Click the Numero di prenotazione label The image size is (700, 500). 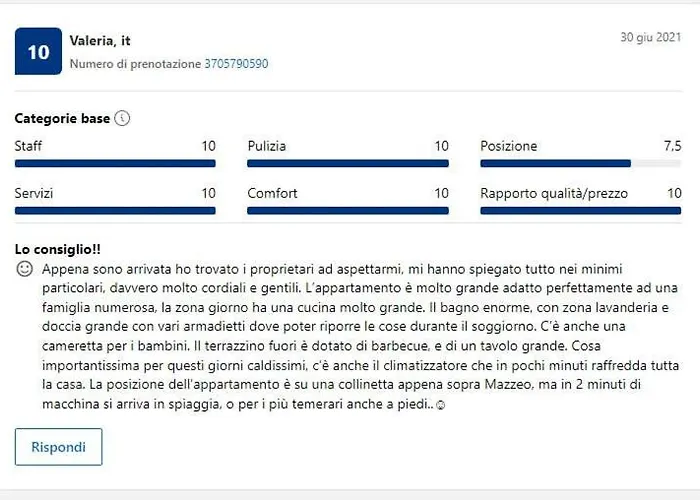(x=135, y=64)
